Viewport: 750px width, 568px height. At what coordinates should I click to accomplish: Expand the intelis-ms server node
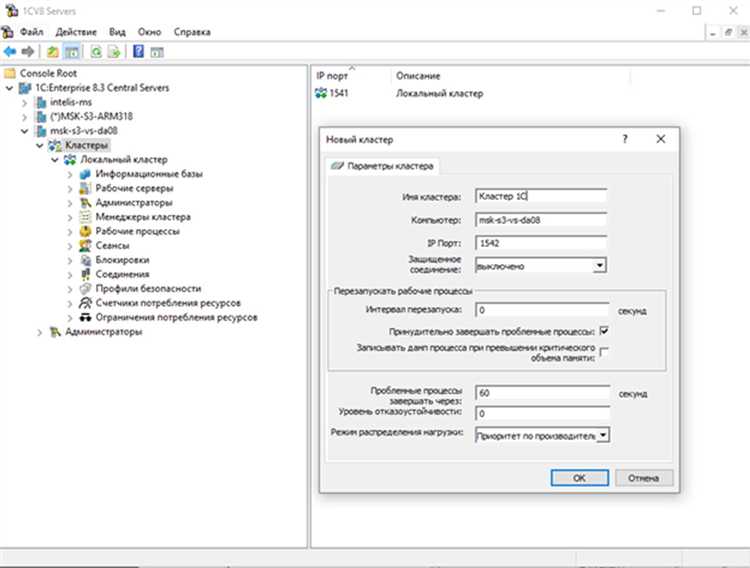(x=23, y=102)
